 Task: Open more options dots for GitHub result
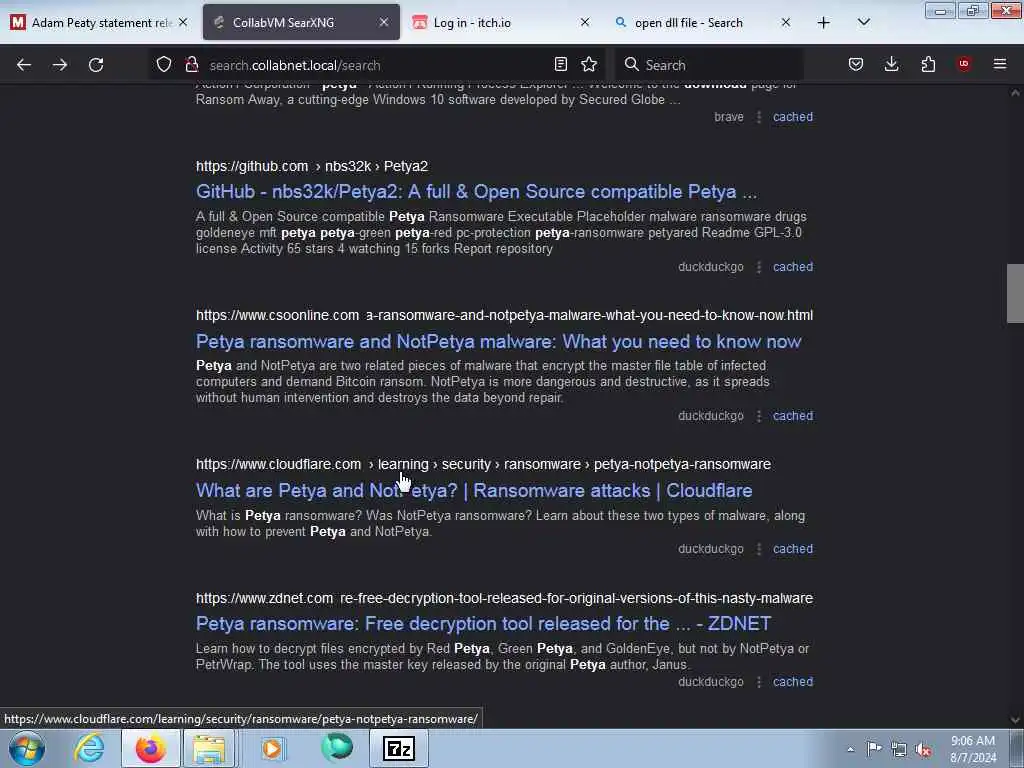(x=759, y=266)
